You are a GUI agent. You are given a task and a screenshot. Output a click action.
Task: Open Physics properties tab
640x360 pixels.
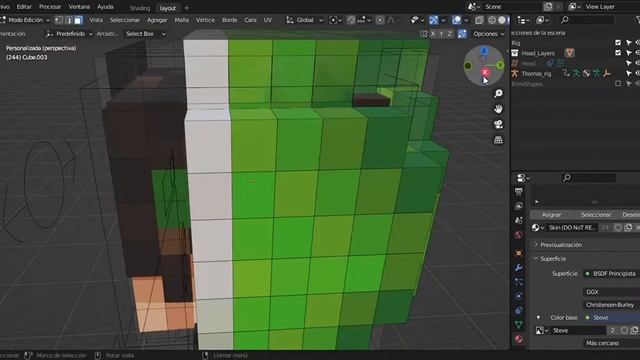519,296
